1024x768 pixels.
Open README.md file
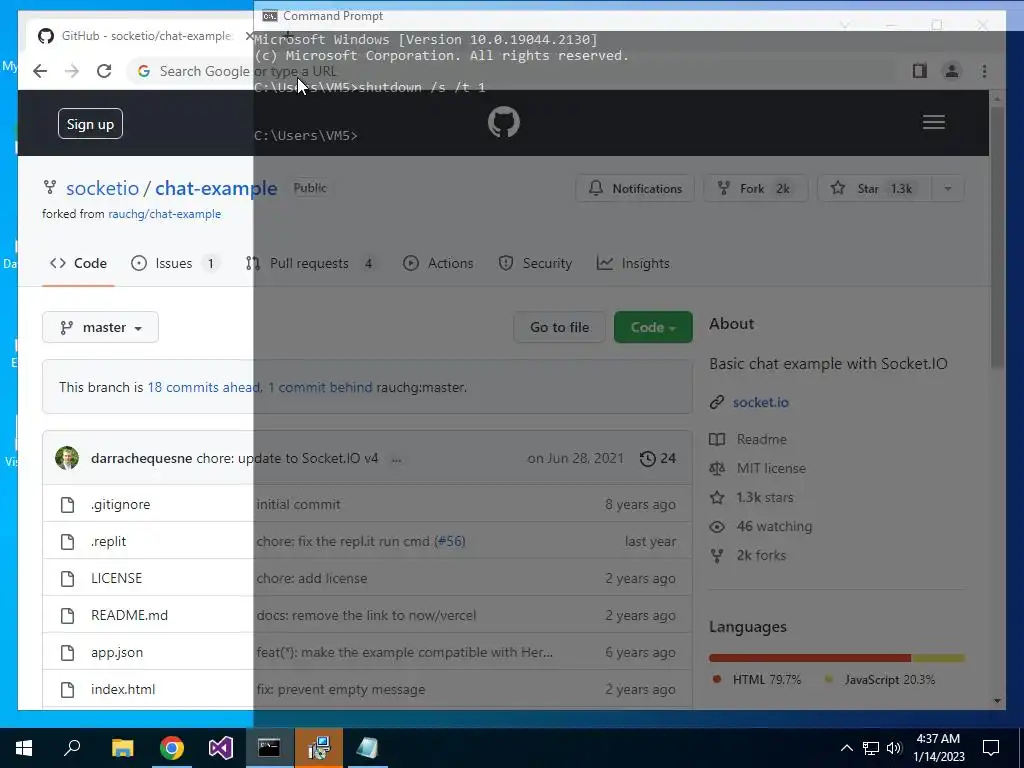click(x=129, y=615)
